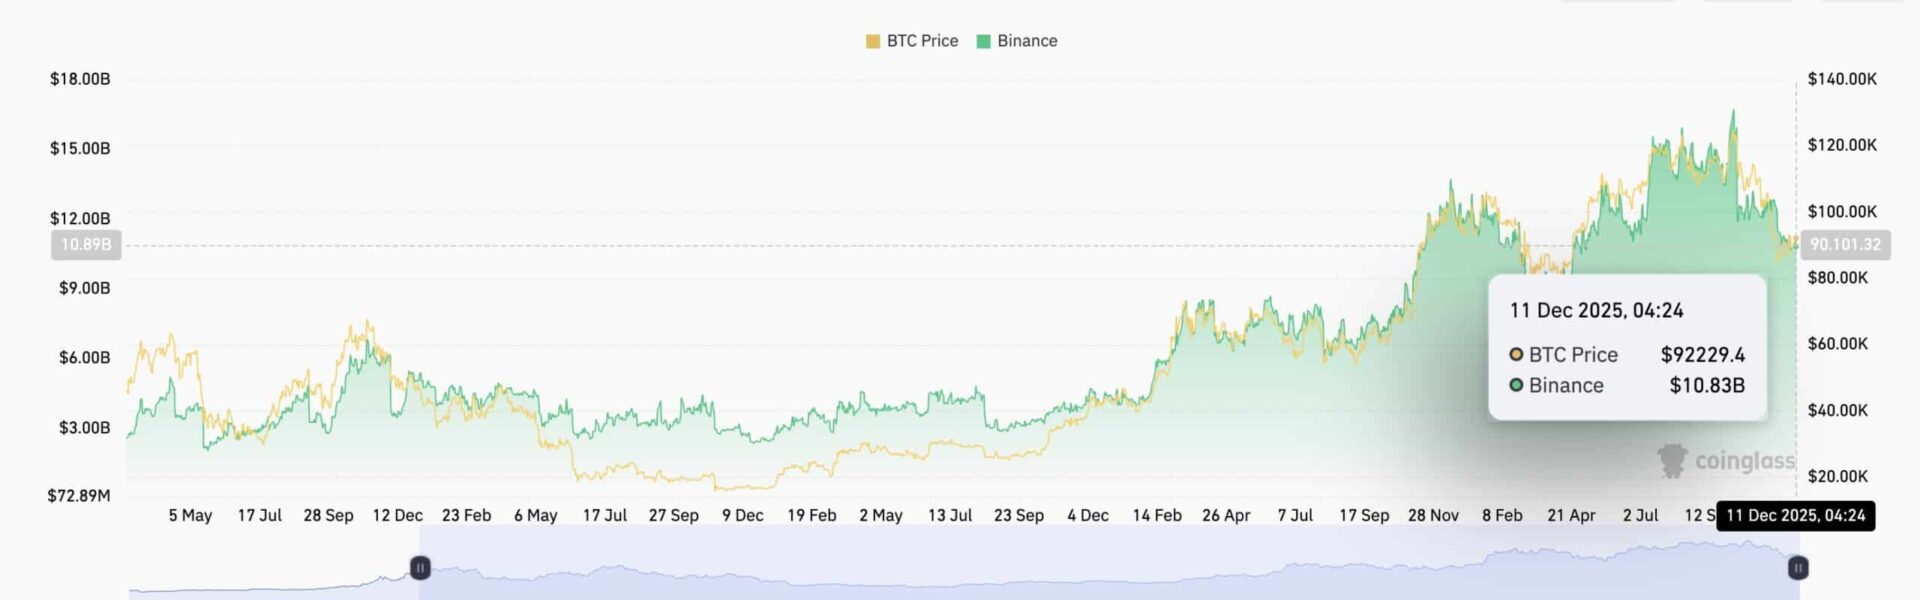Click the 5 May x-axis date label
This screenshot has height=600, width=1920.
point(190,516)
